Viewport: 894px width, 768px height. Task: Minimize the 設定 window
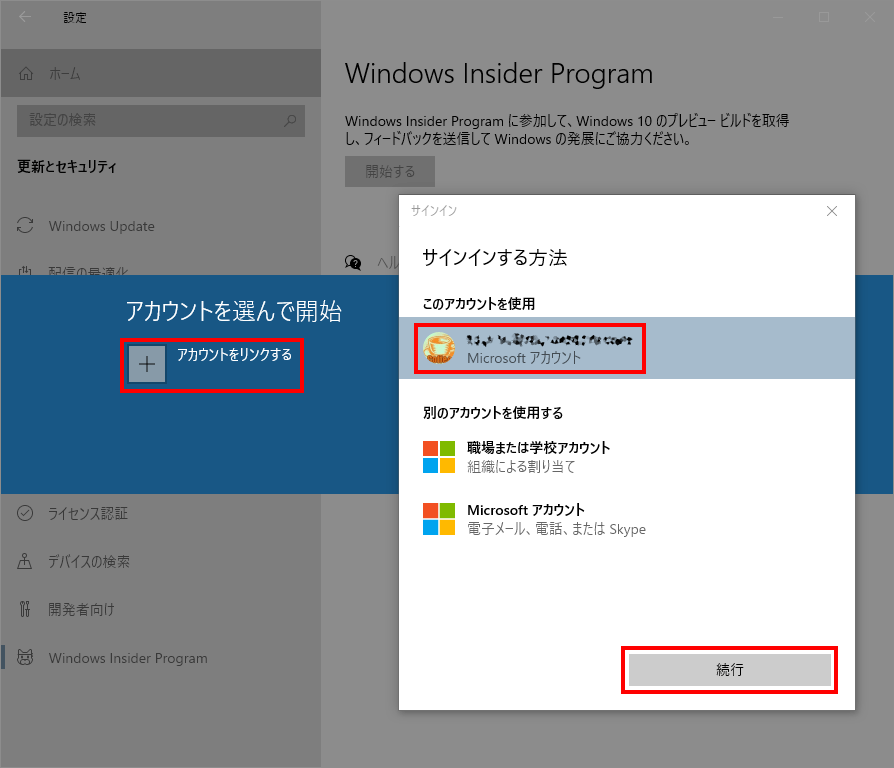tap(779, 17)
